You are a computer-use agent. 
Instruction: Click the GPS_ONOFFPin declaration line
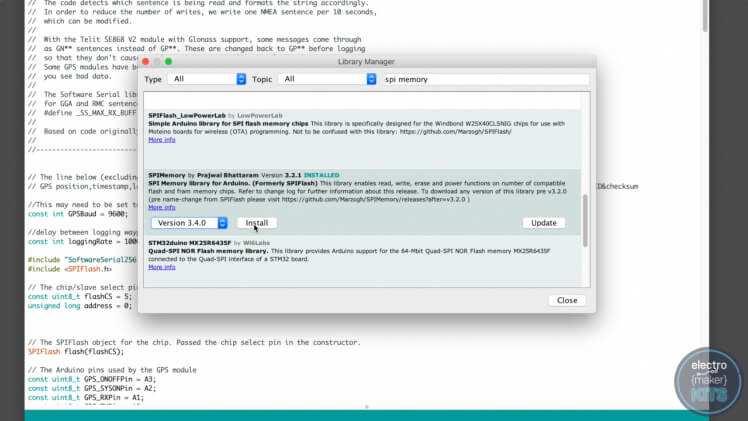92,380
